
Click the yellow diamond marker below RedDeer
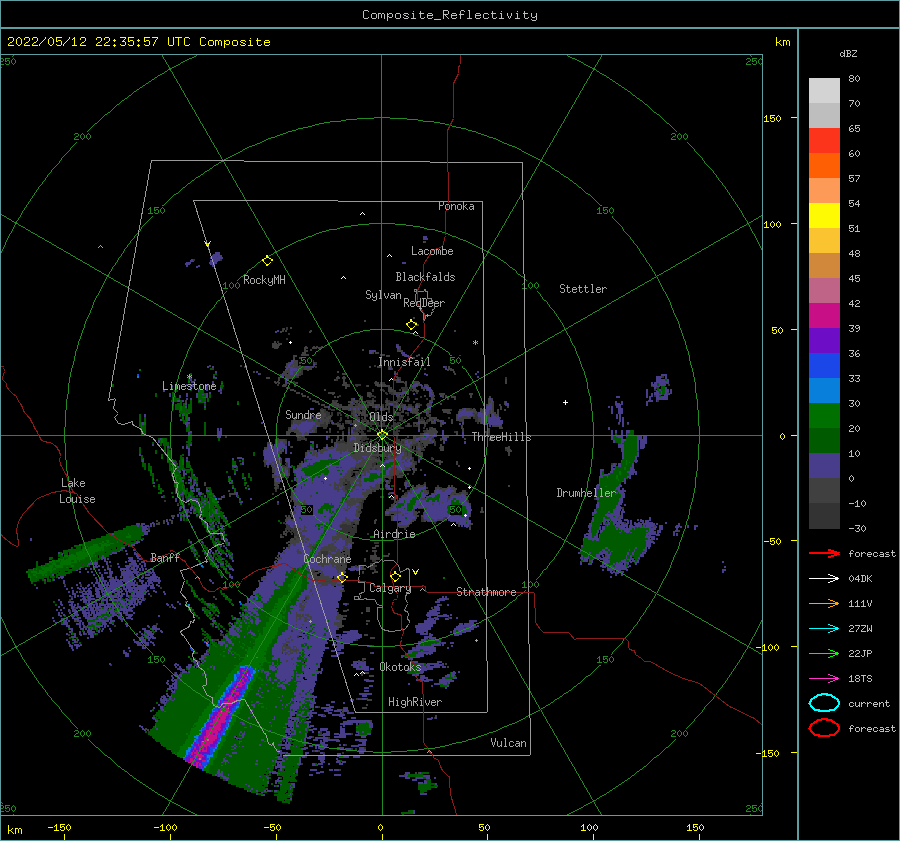point(412,325)
